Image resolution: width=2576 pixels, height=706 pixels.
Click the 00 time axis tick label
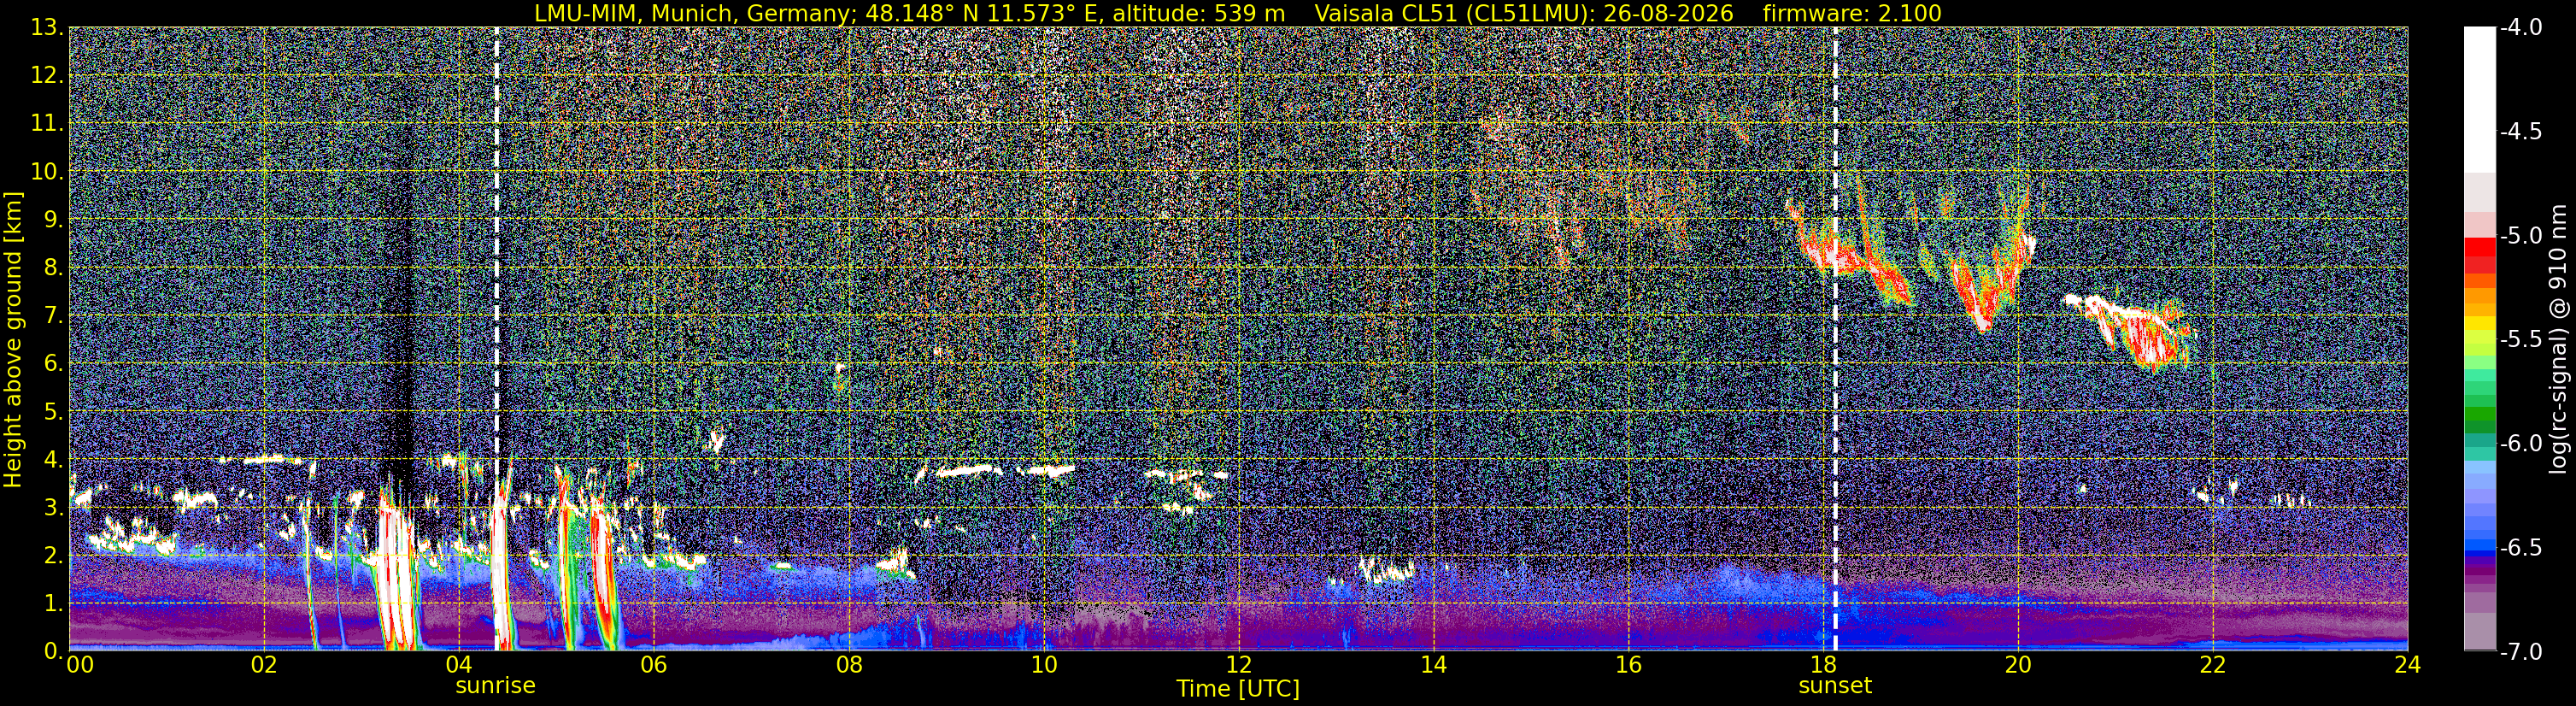click(79, 665)
